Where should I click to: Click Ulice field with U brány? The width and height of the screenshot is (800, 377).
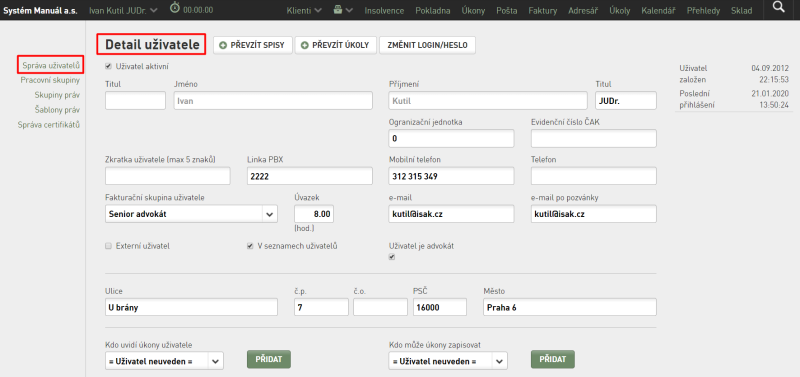click(x=191, y=308)
